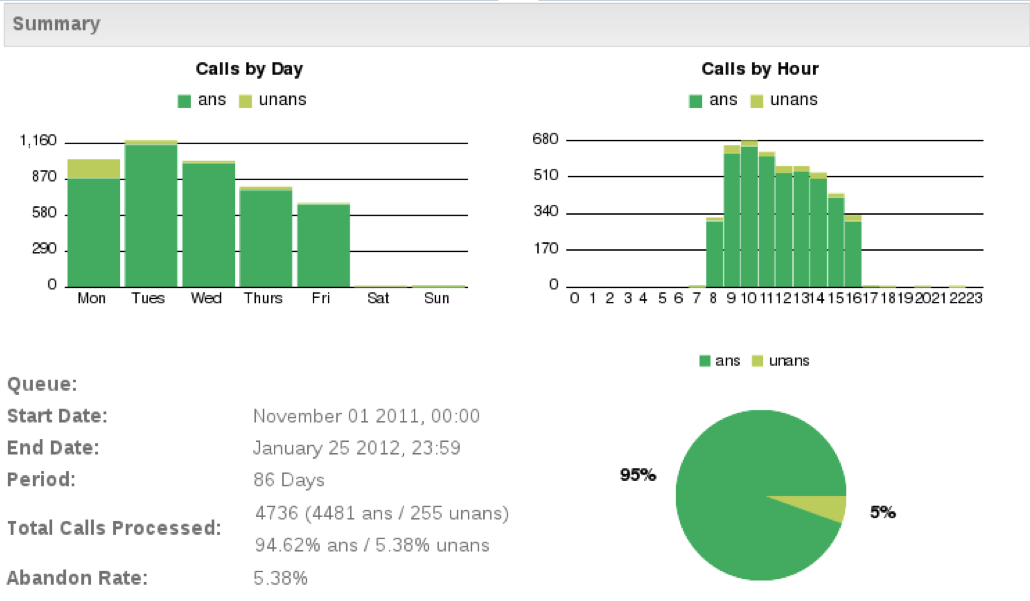Click the hour 16 bar in Calls by Hour
This screenshot has height=601, width=1030.
853,251
